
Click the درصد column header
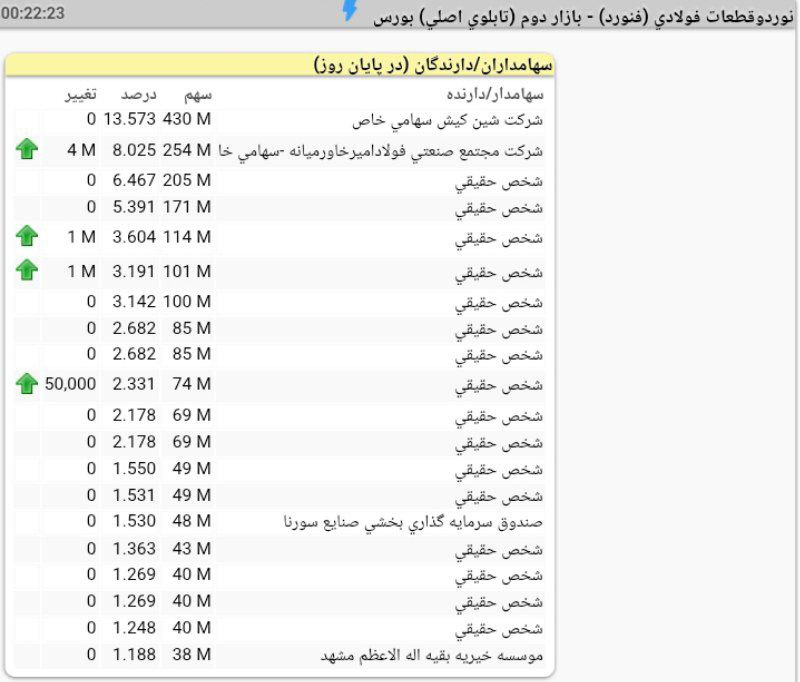[139, 95]
